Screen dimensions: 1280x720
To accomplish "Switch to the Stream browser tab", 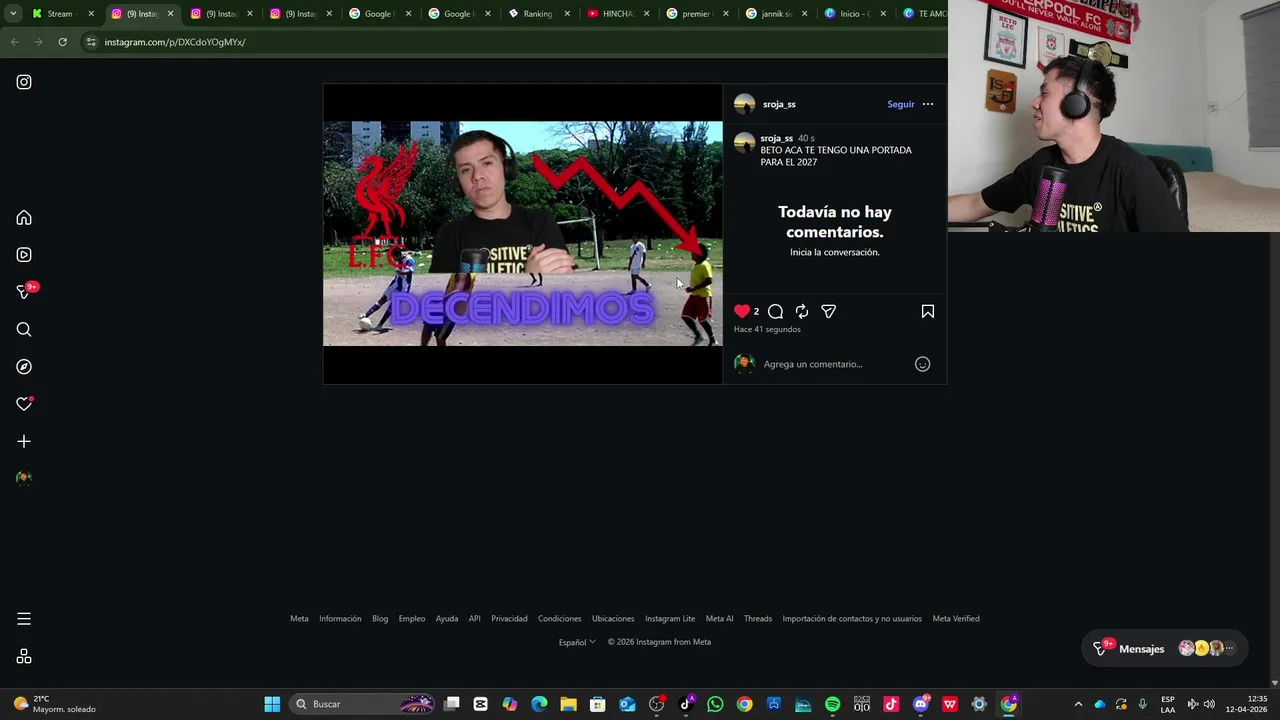I will [x=62, y=14].
